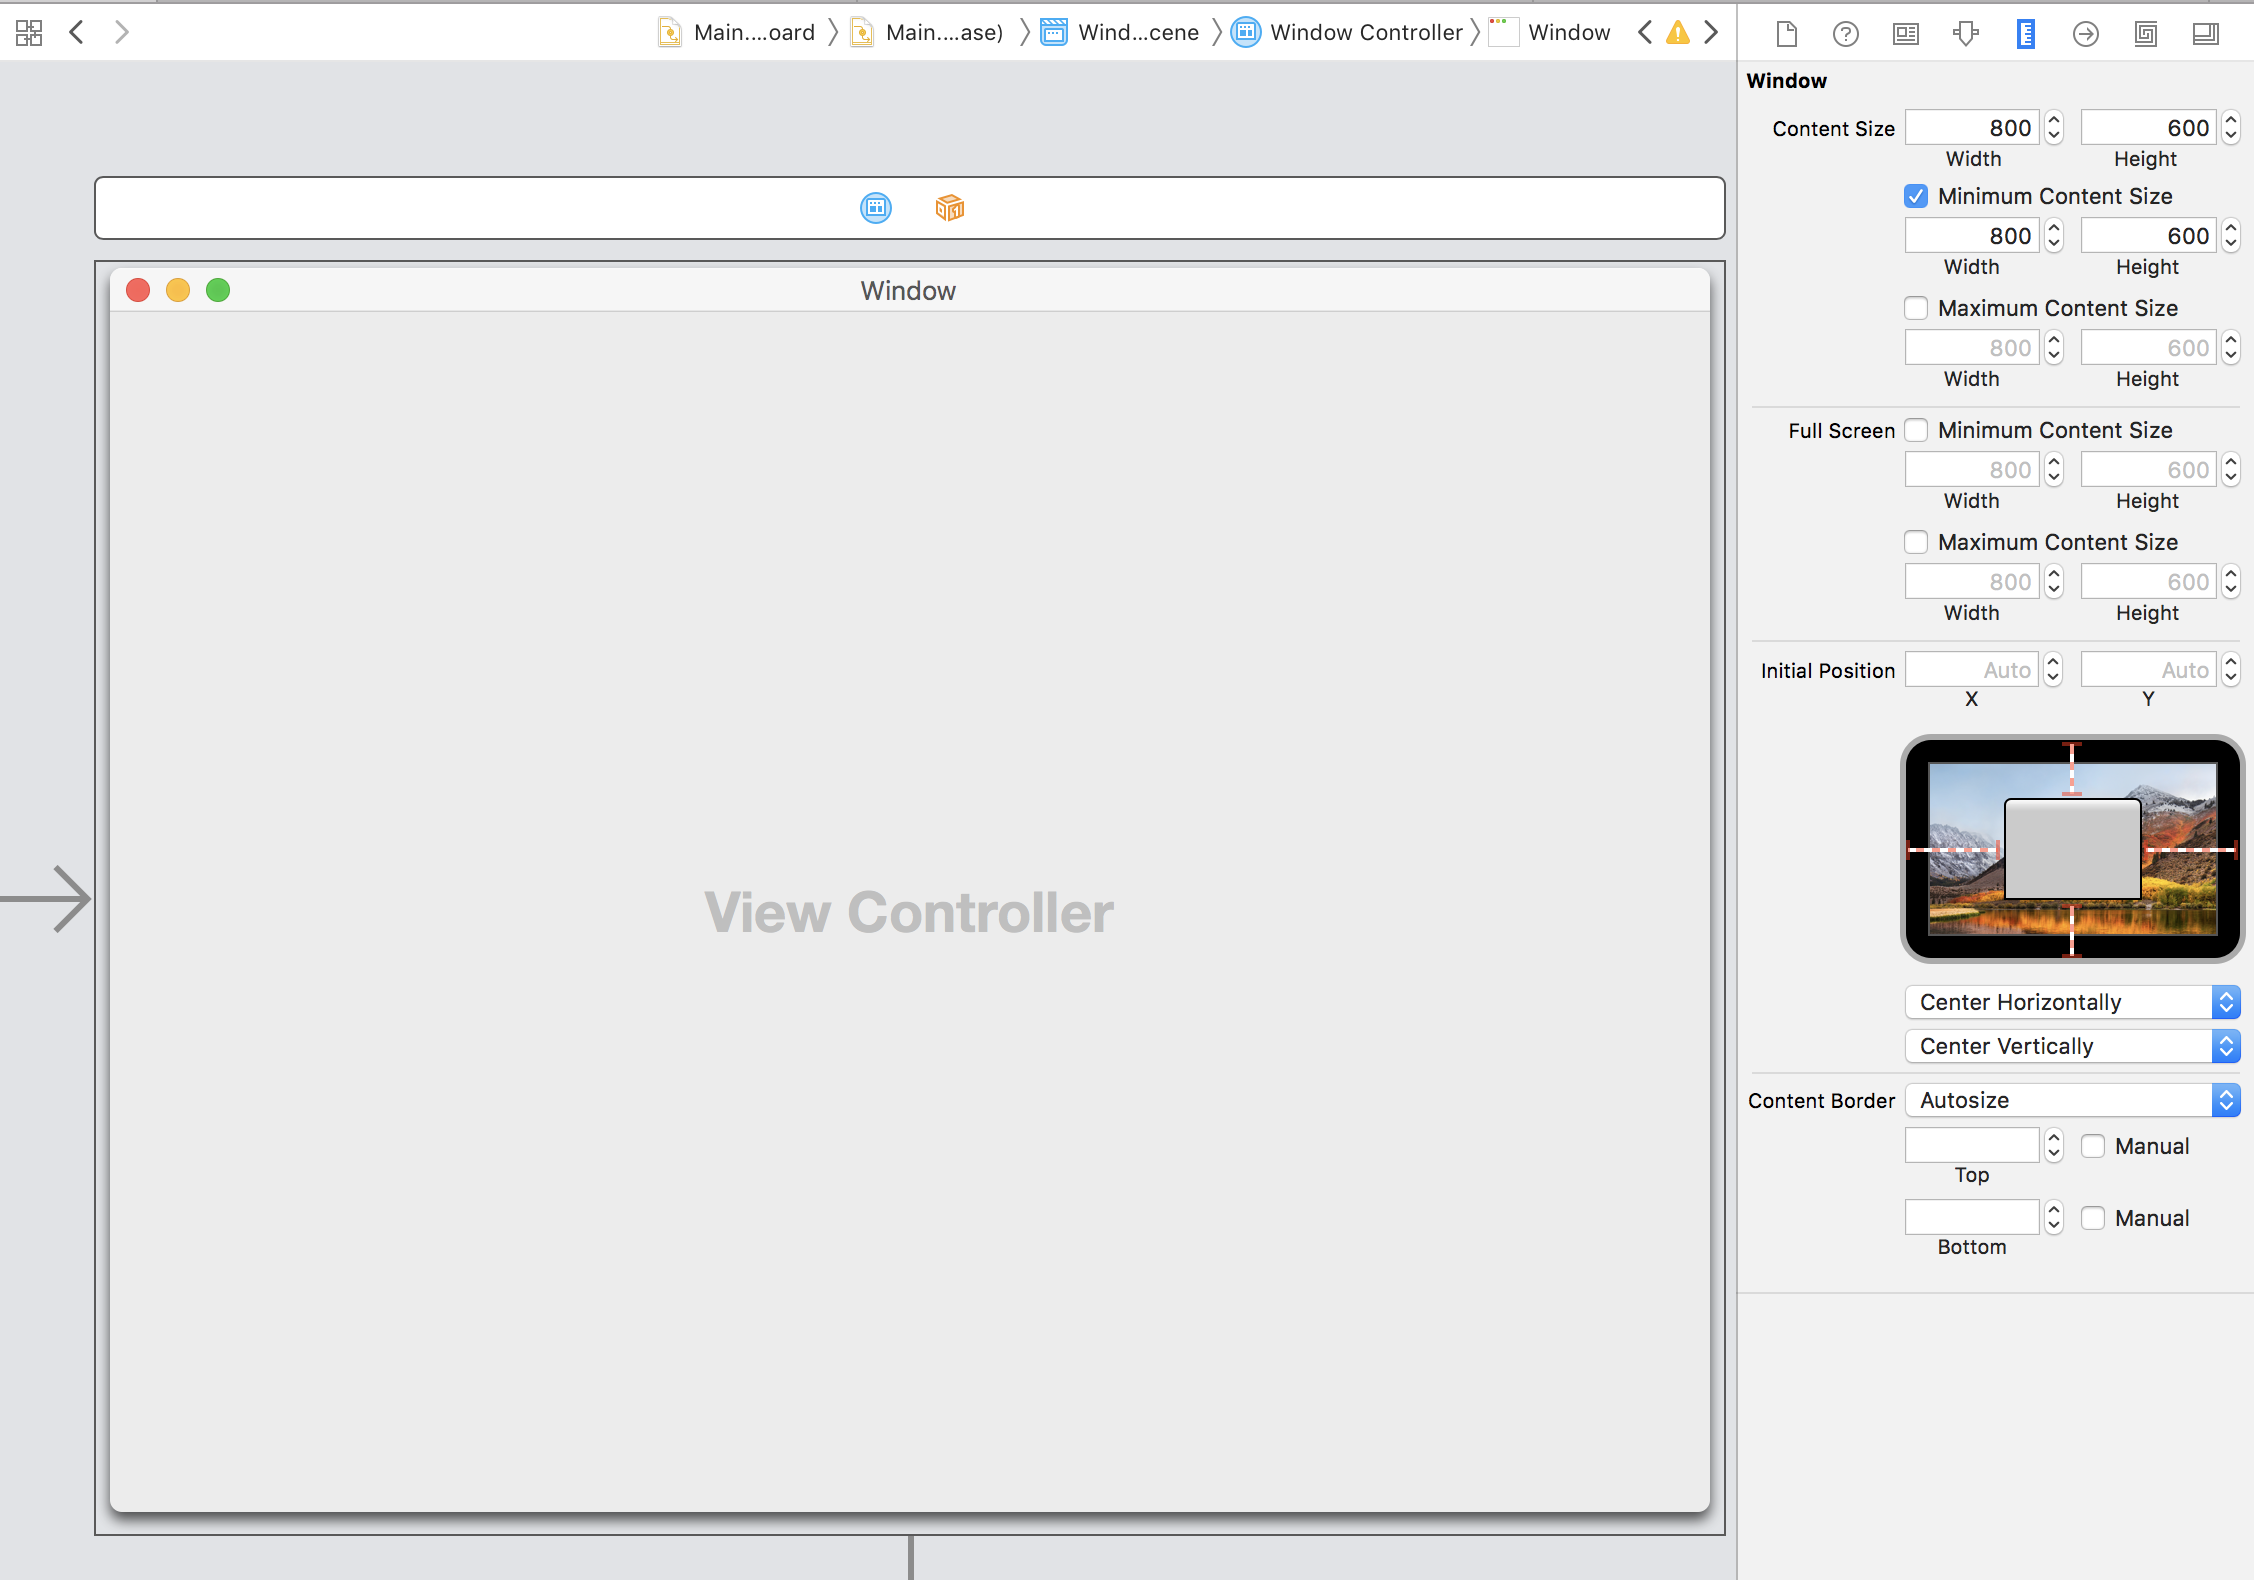Click the Main...oard breadcrumb item

pos(753,33)
